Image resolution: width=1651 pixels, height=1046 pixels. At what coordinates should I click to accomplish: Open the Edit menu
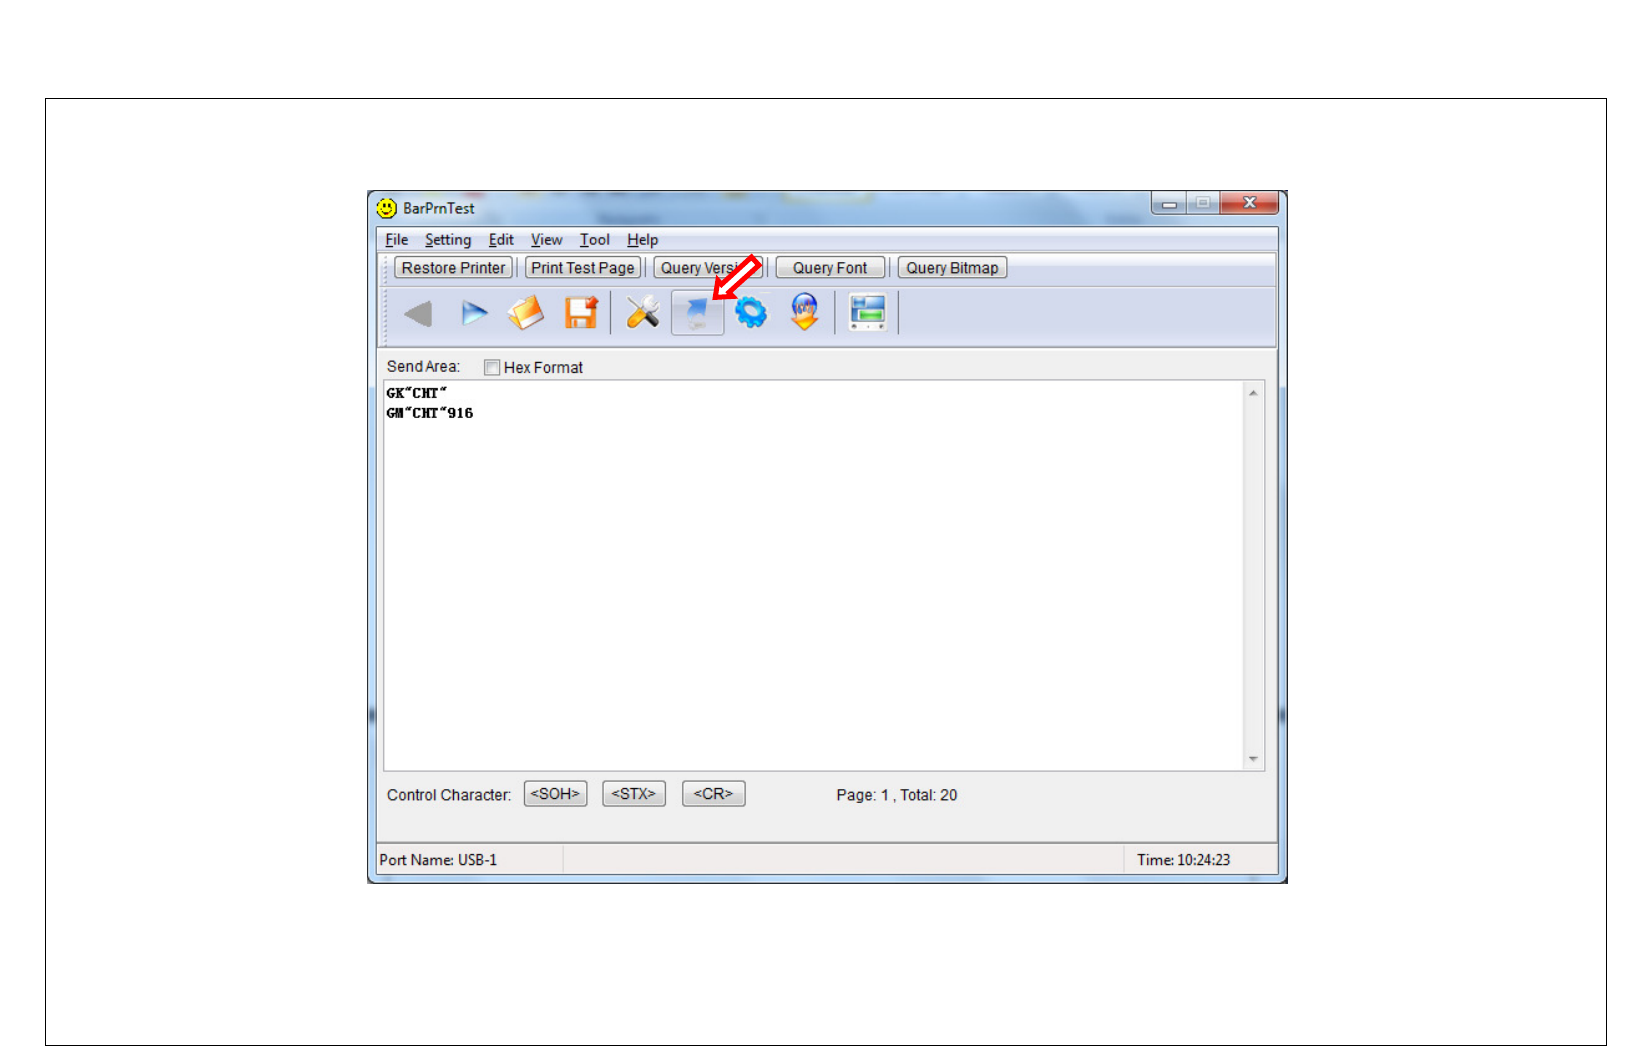501,240
